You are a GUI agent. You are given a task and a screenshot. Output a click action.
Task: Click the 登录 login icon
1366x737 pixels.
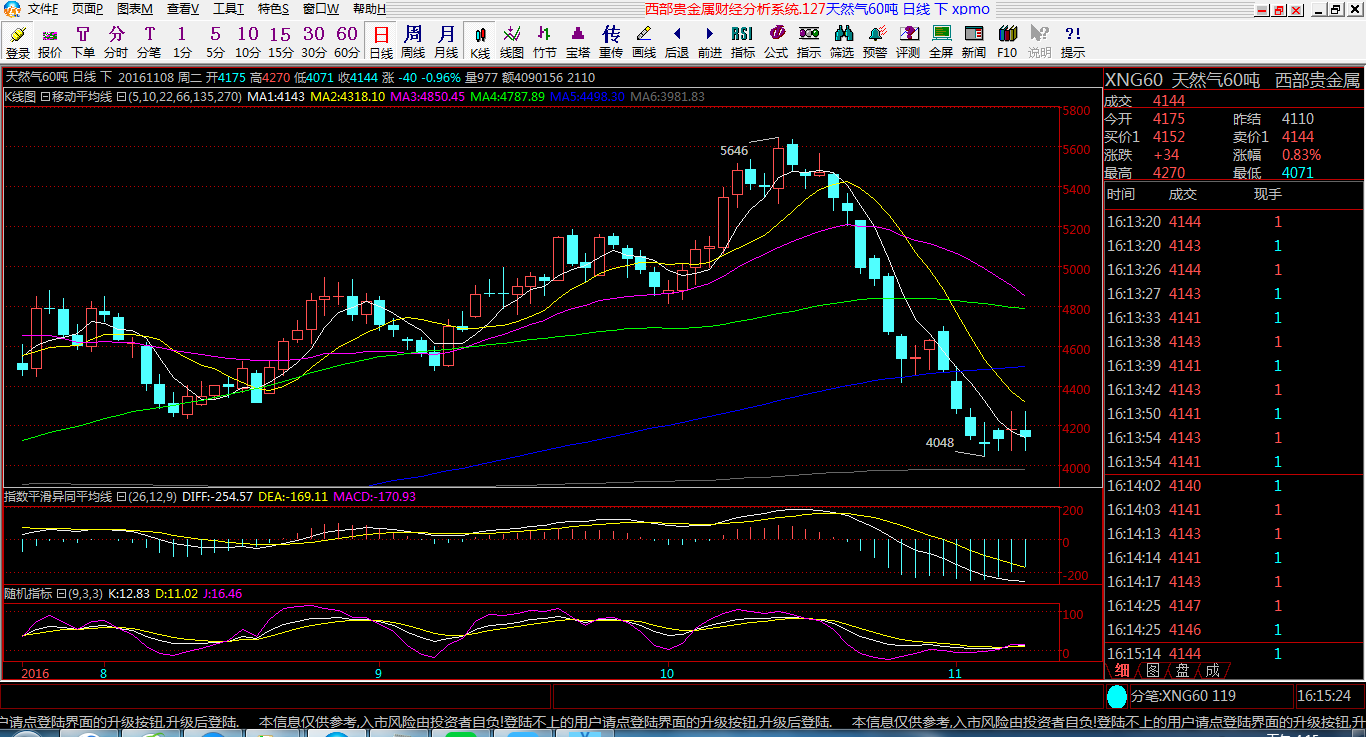[x=18, y=42]
